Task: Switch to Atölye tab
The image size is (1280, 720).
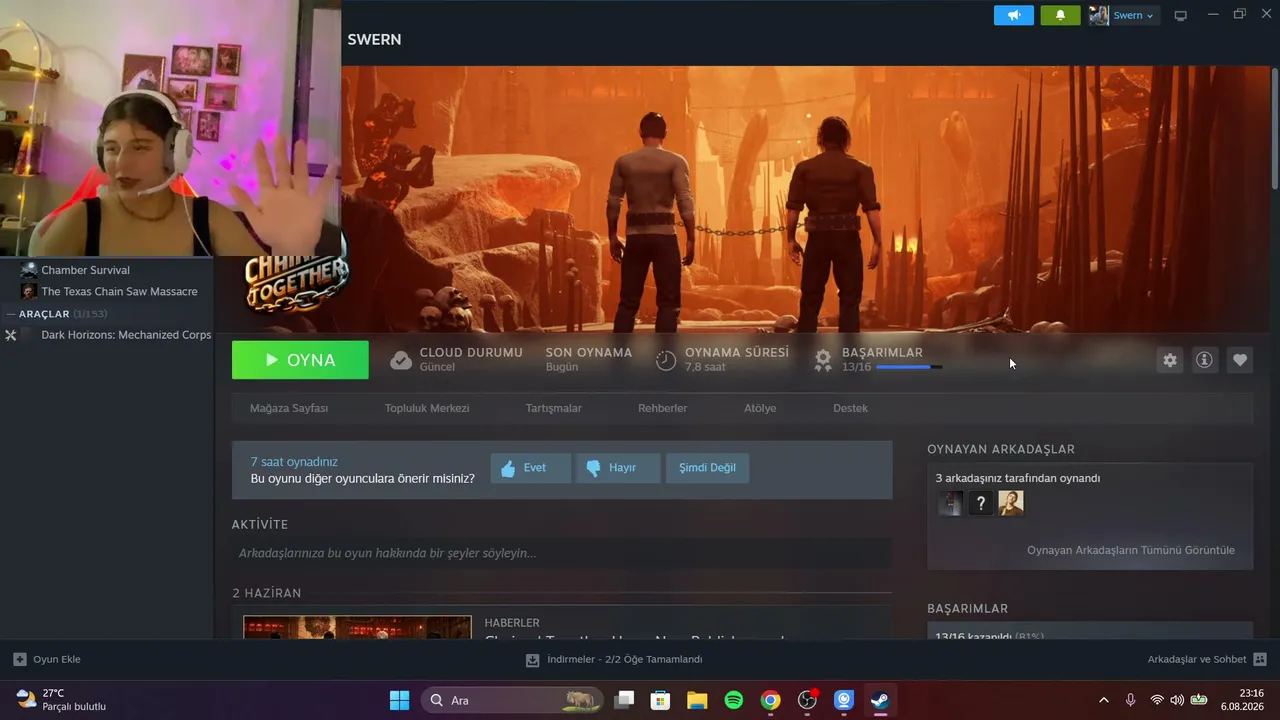Action: click(x=760, y=408)
